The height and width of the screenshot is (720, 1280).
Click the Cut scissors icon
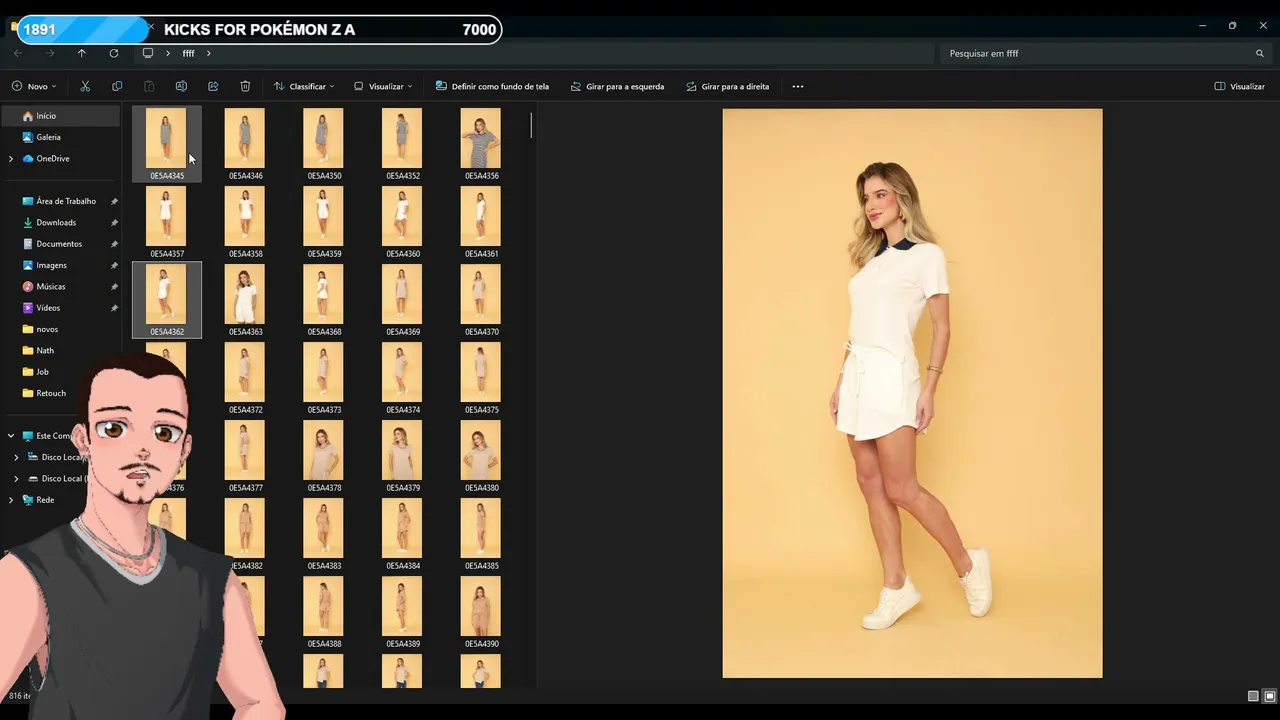coord(85,86)
